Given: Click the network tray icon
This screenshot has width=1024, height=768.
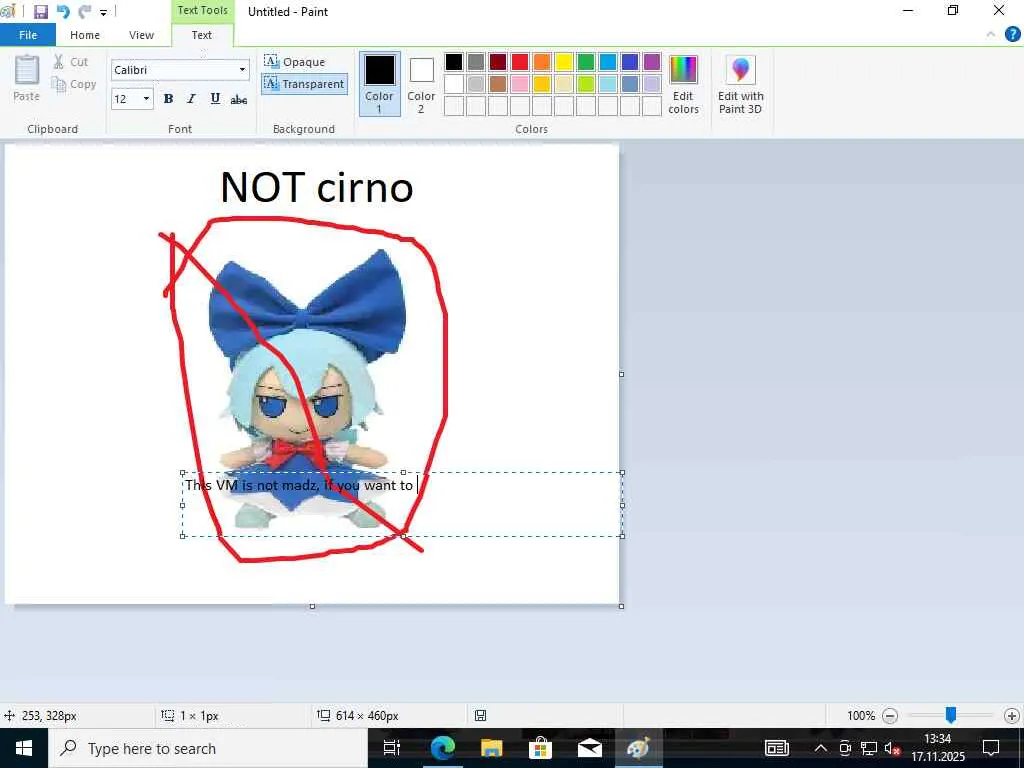Looking at the screenshot, I should point(869,748).
